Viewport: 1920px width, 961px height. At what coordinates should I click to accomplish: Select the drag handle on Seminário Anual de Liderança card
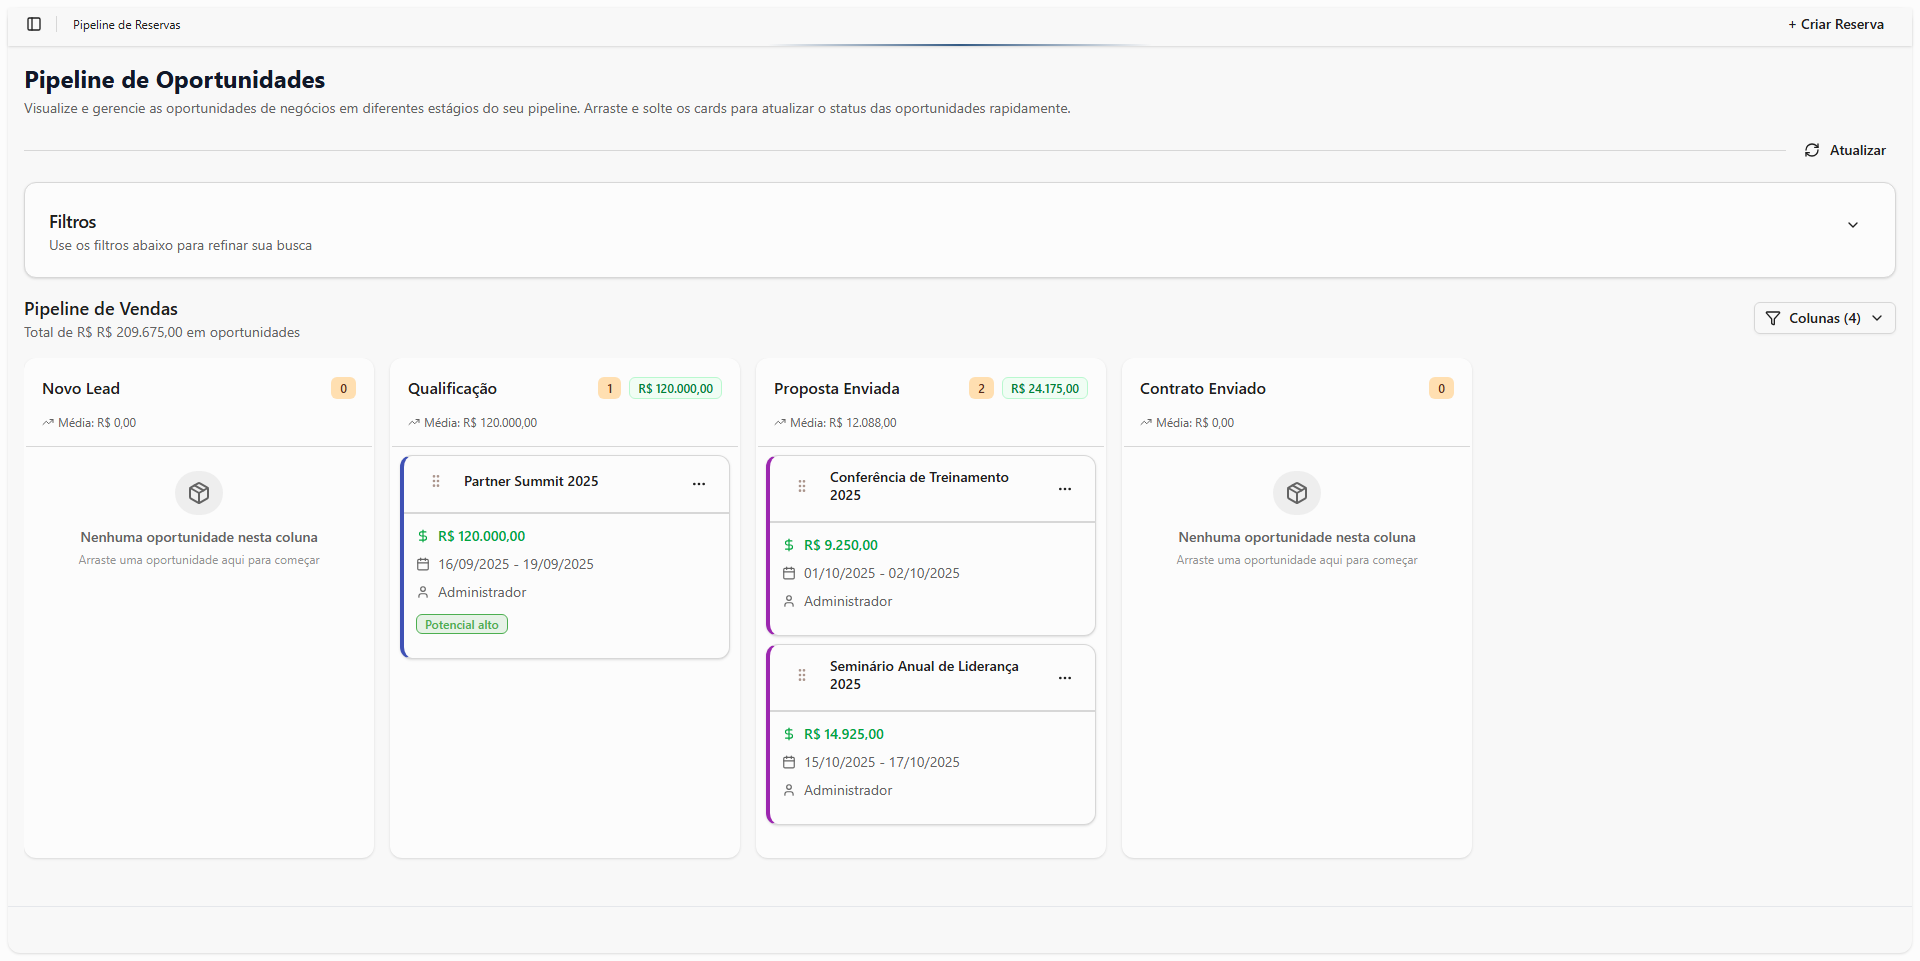click(x=802, y=675)
